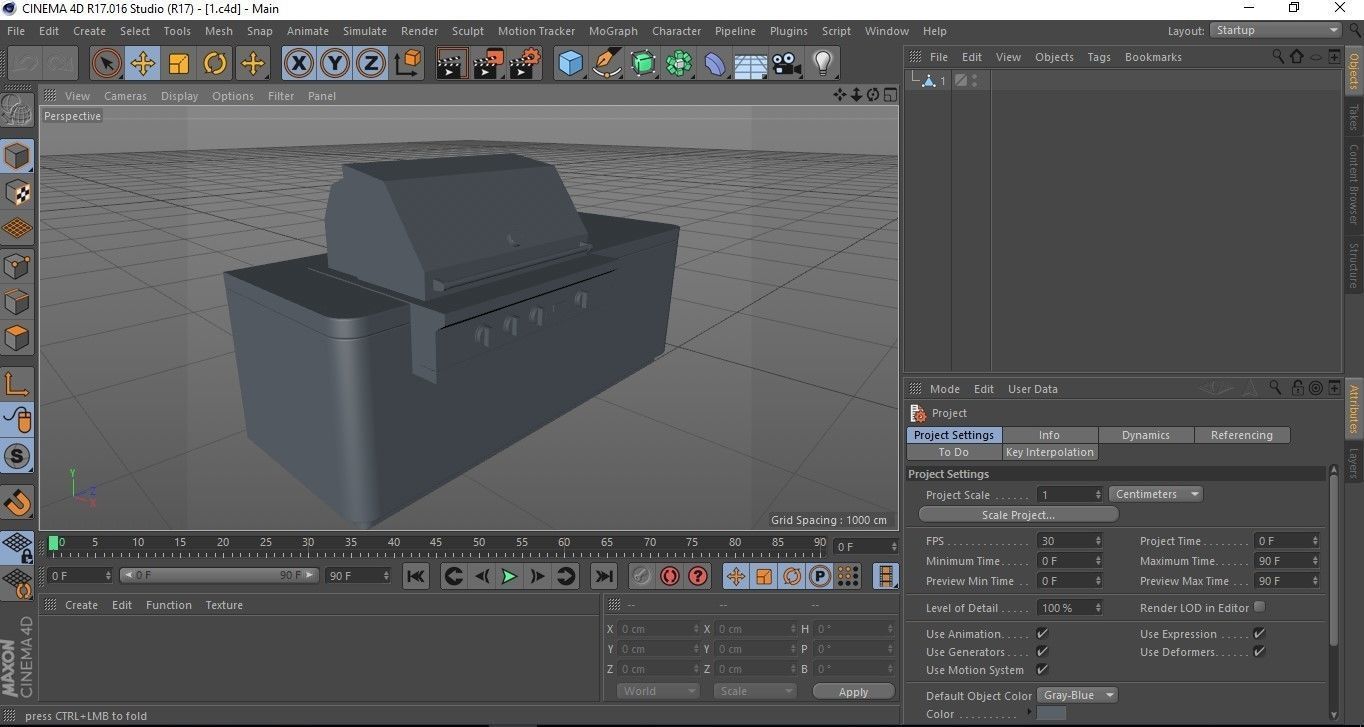1364x727 pixels.
Task: Activate the Rotate tool
Action: point(215,64)
